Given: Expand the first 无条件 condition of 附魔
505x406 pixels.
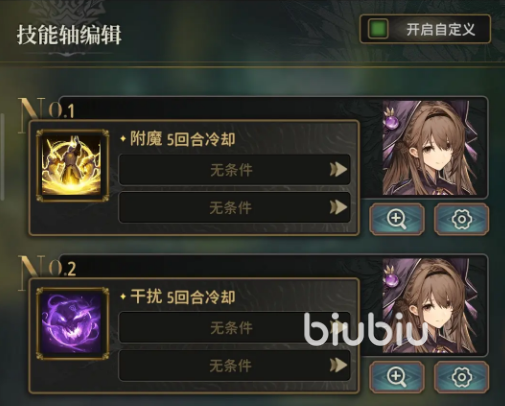Looking at the screenshot, I should pyautogui.click(x=234, y=169).
